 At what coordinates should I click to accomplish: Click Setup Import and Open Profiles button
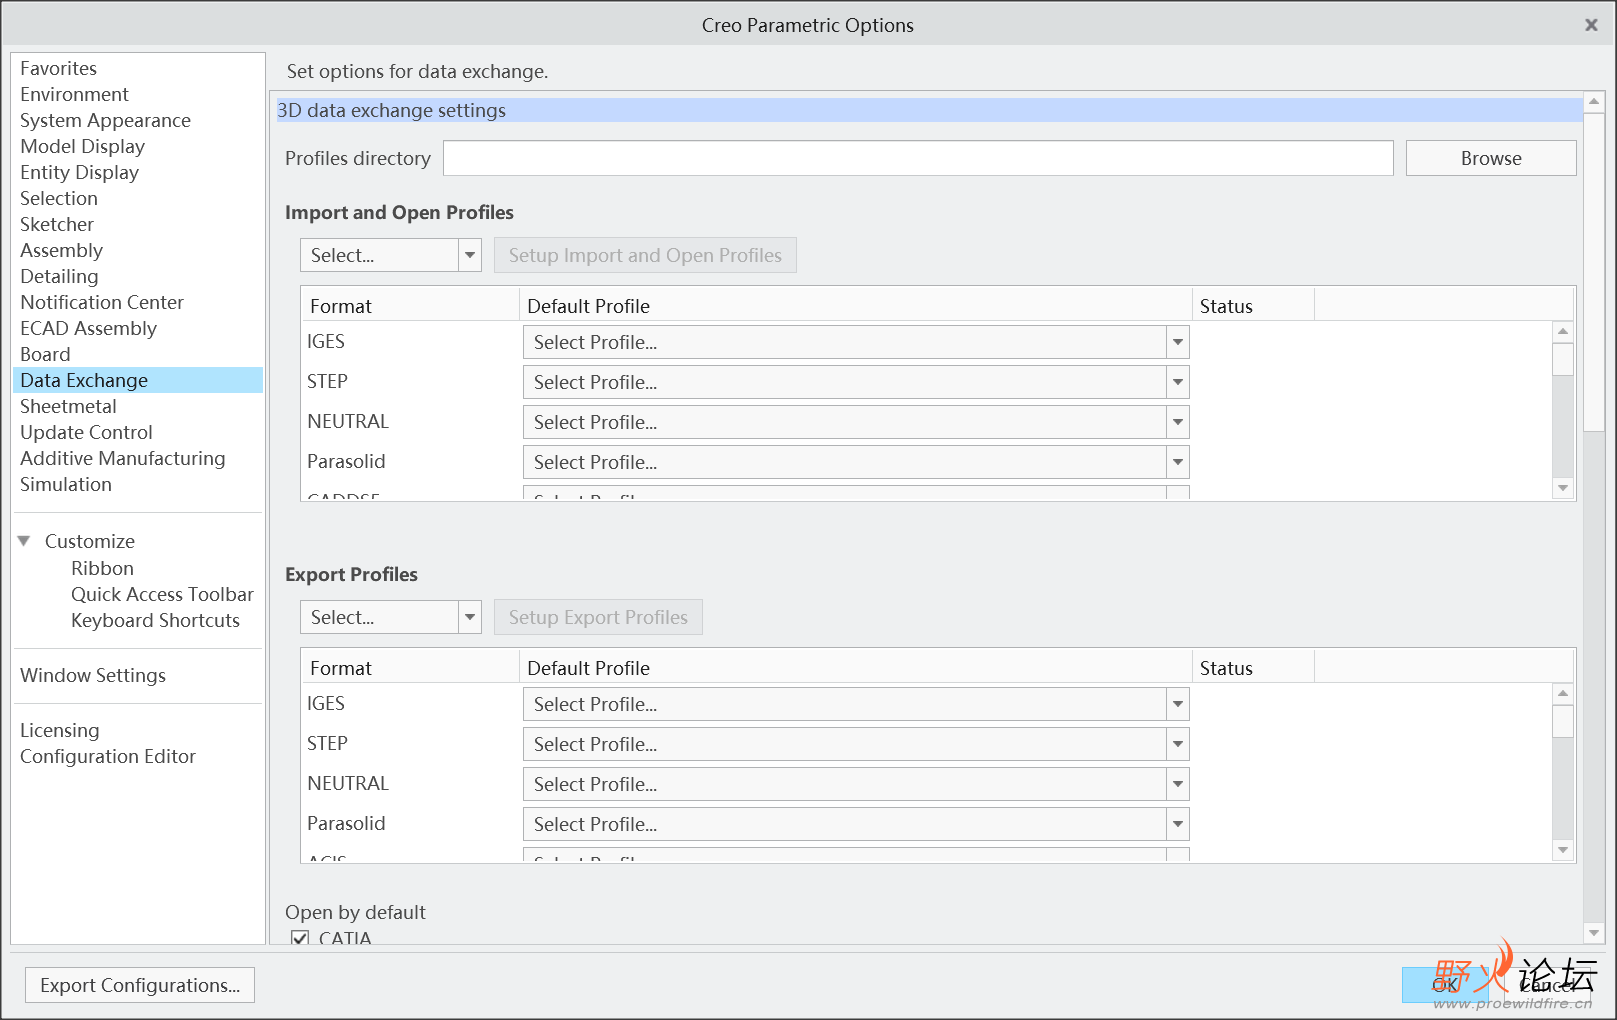[645, 255]
